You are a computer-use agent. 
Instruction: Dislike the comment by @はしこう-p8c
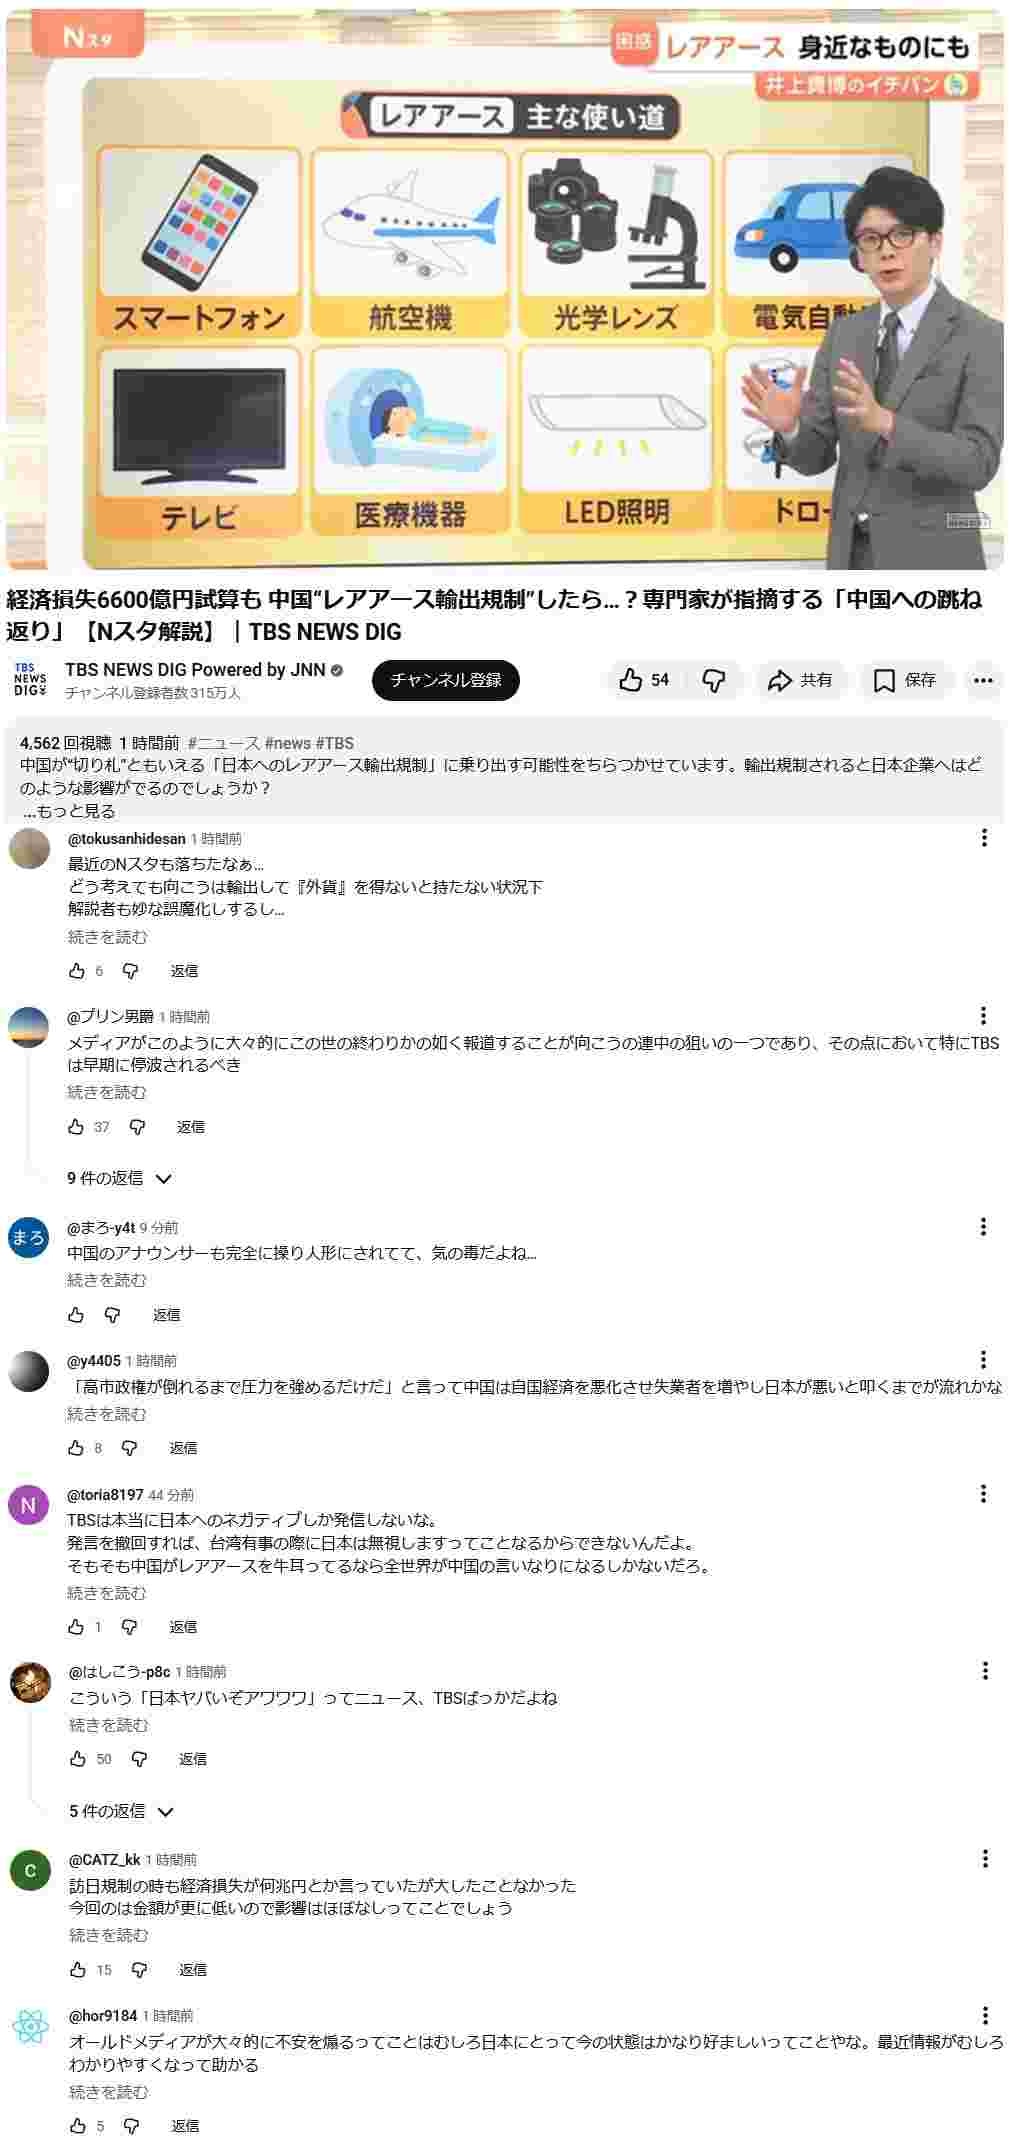[x=140, y=1759]
